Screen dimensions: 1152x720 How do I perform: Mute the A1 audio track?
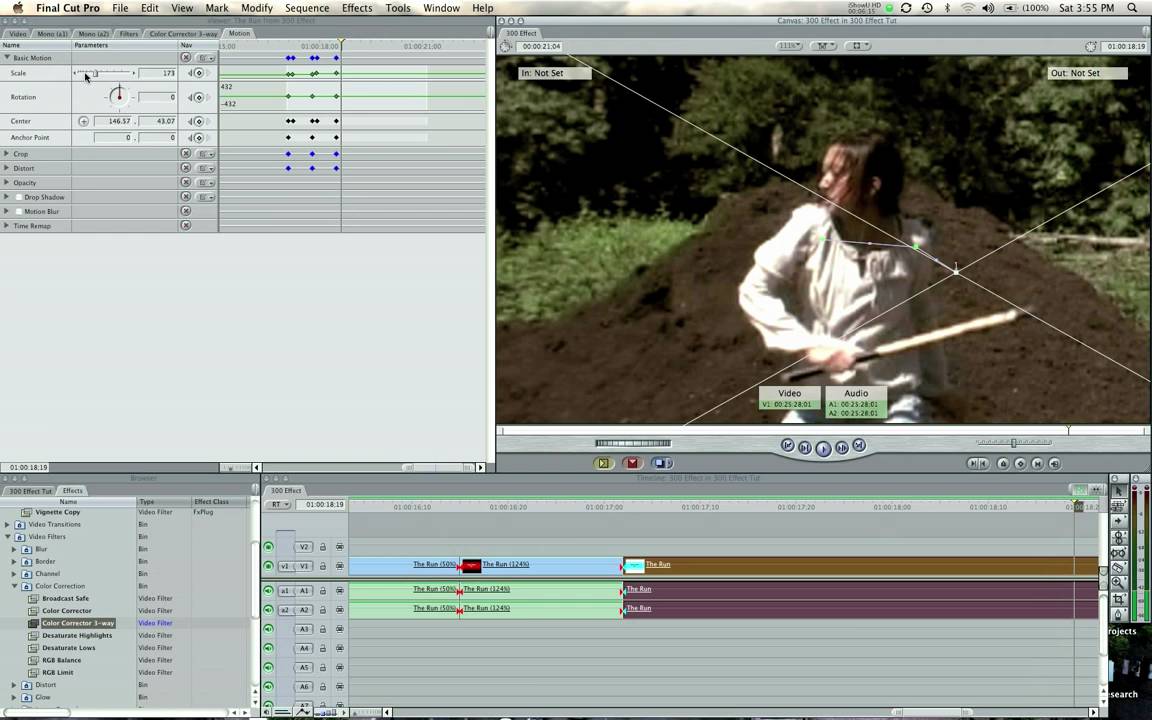coord(268,591)
